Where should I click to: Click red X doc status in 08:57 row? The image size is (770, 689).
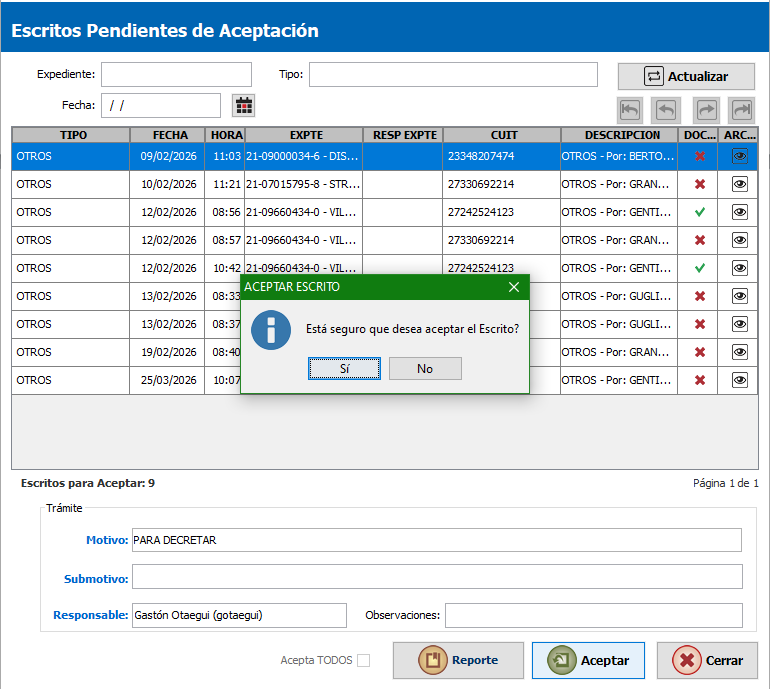tap(700, 240)
